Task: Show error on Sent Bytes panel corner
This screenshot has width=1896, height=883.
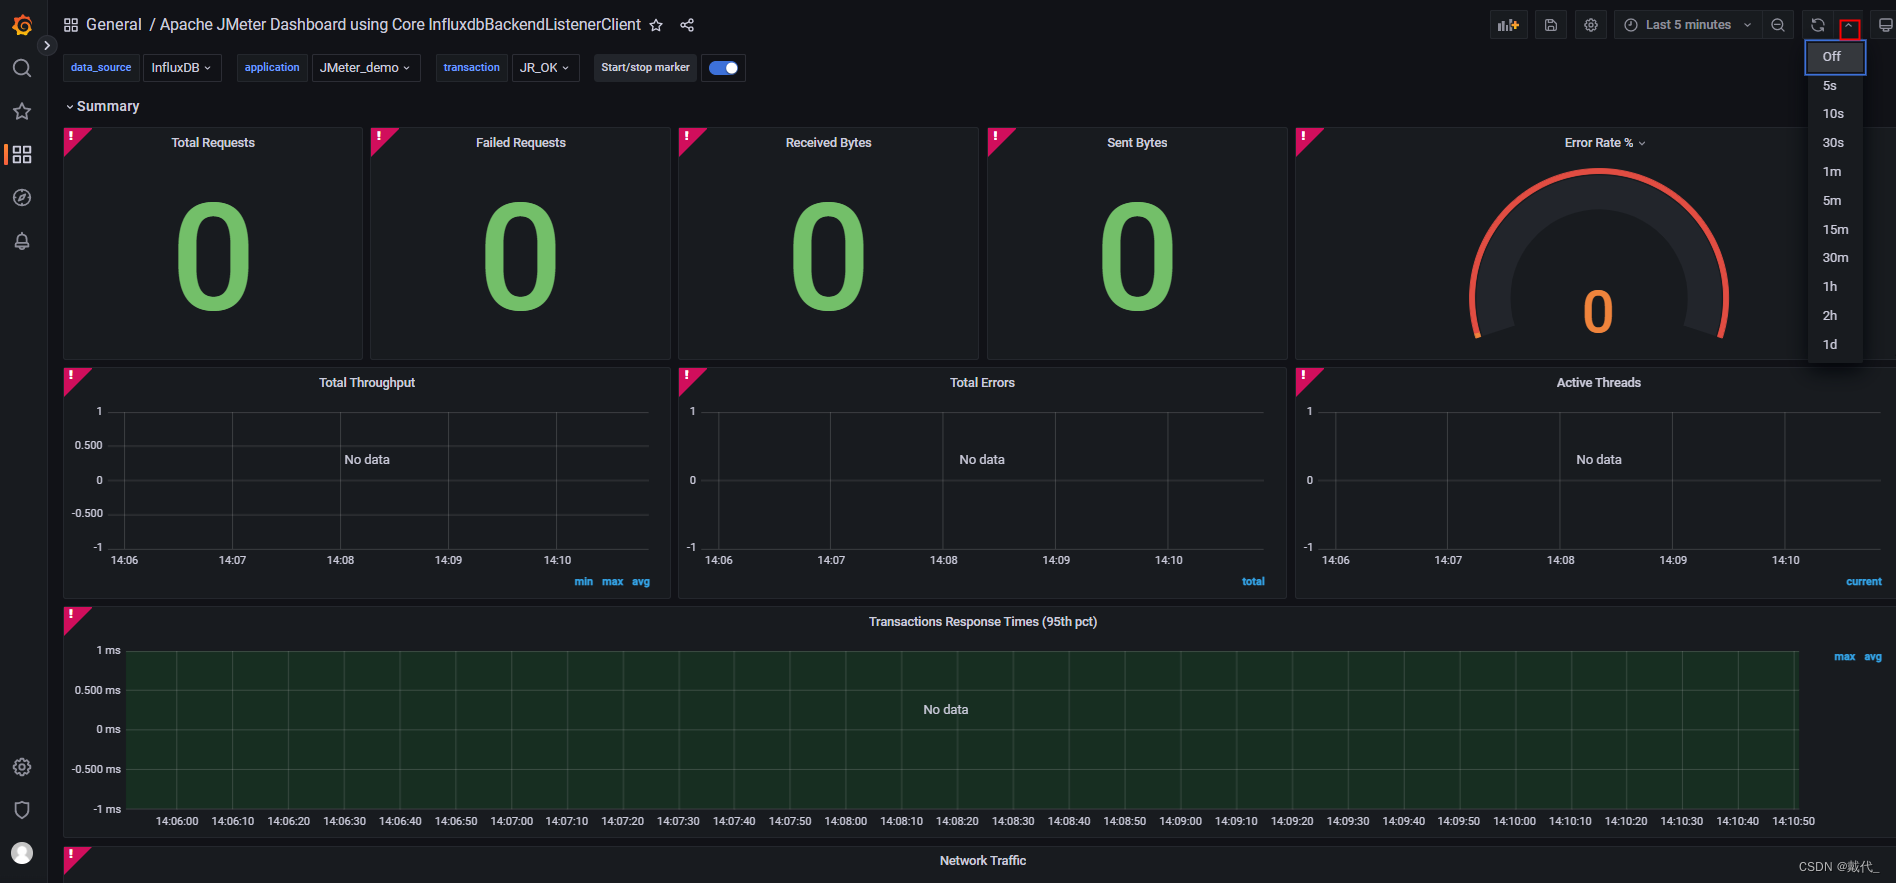Action: click(996, 137)
